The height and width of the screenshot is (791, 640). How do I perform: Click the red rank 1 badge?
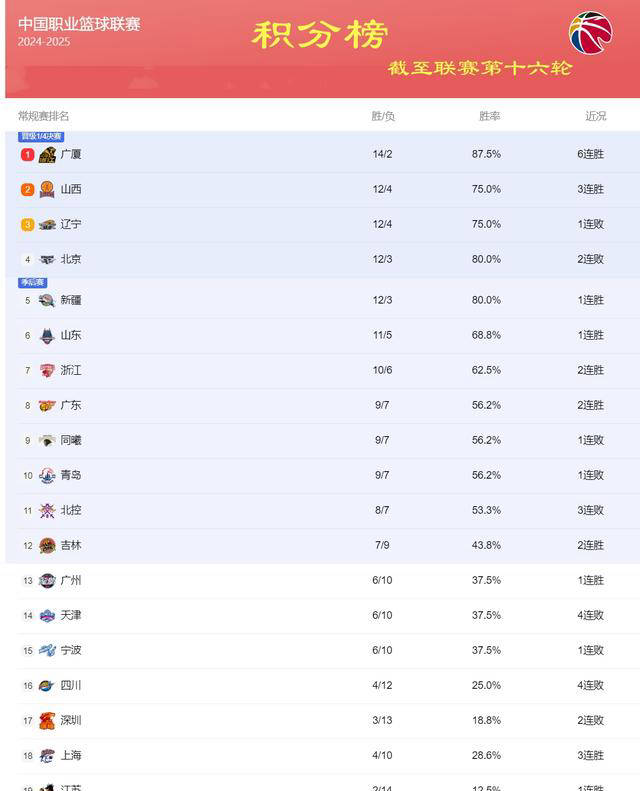pos(27,155)
